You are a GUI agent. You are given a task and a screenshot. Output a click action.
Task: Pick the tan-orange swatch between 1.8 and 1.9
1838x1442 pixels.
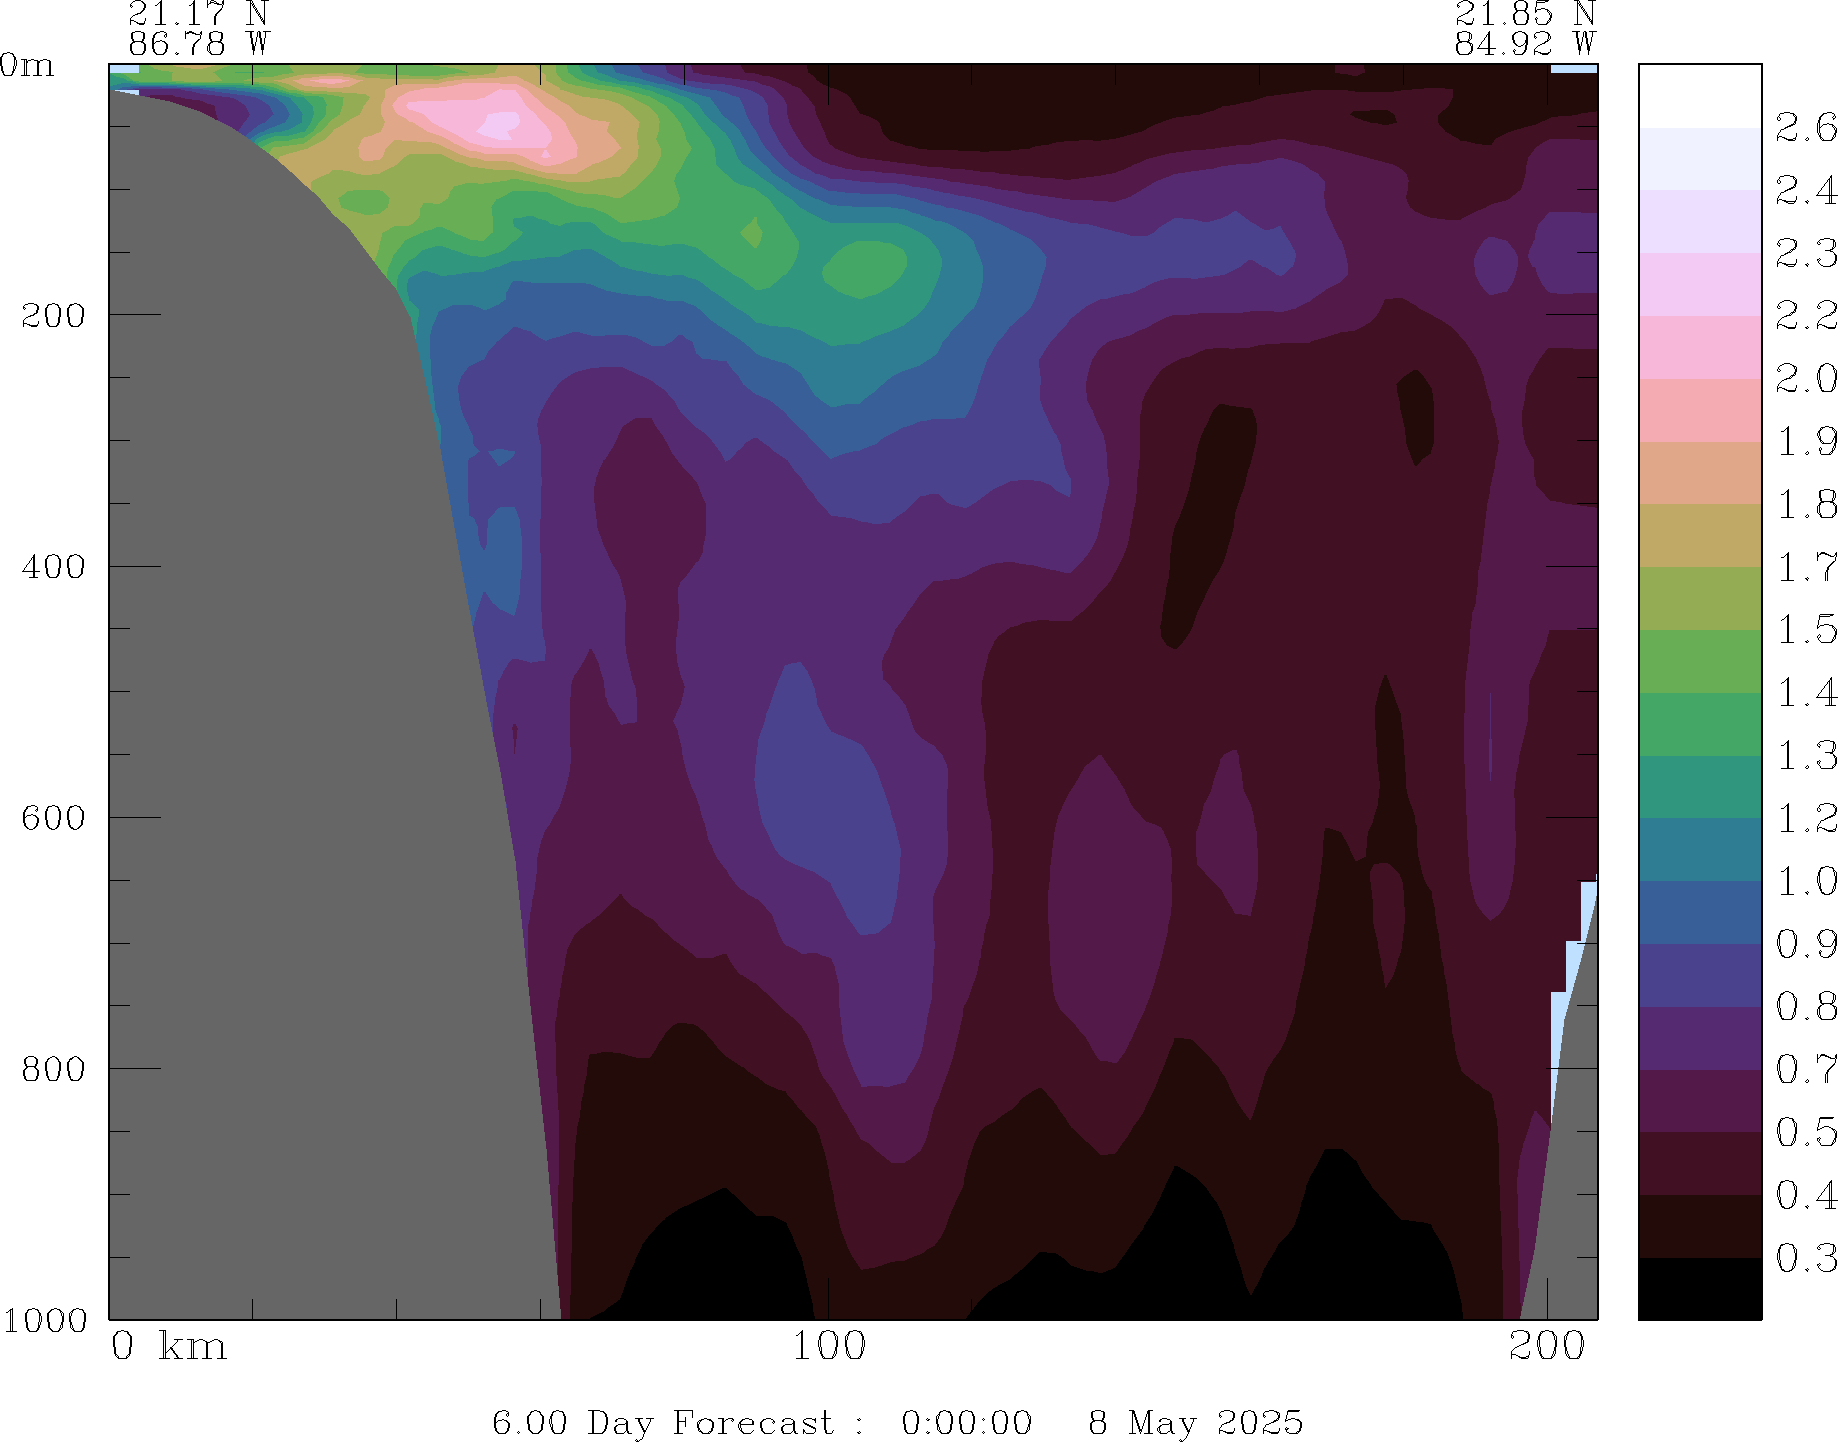click(1700, 473)
